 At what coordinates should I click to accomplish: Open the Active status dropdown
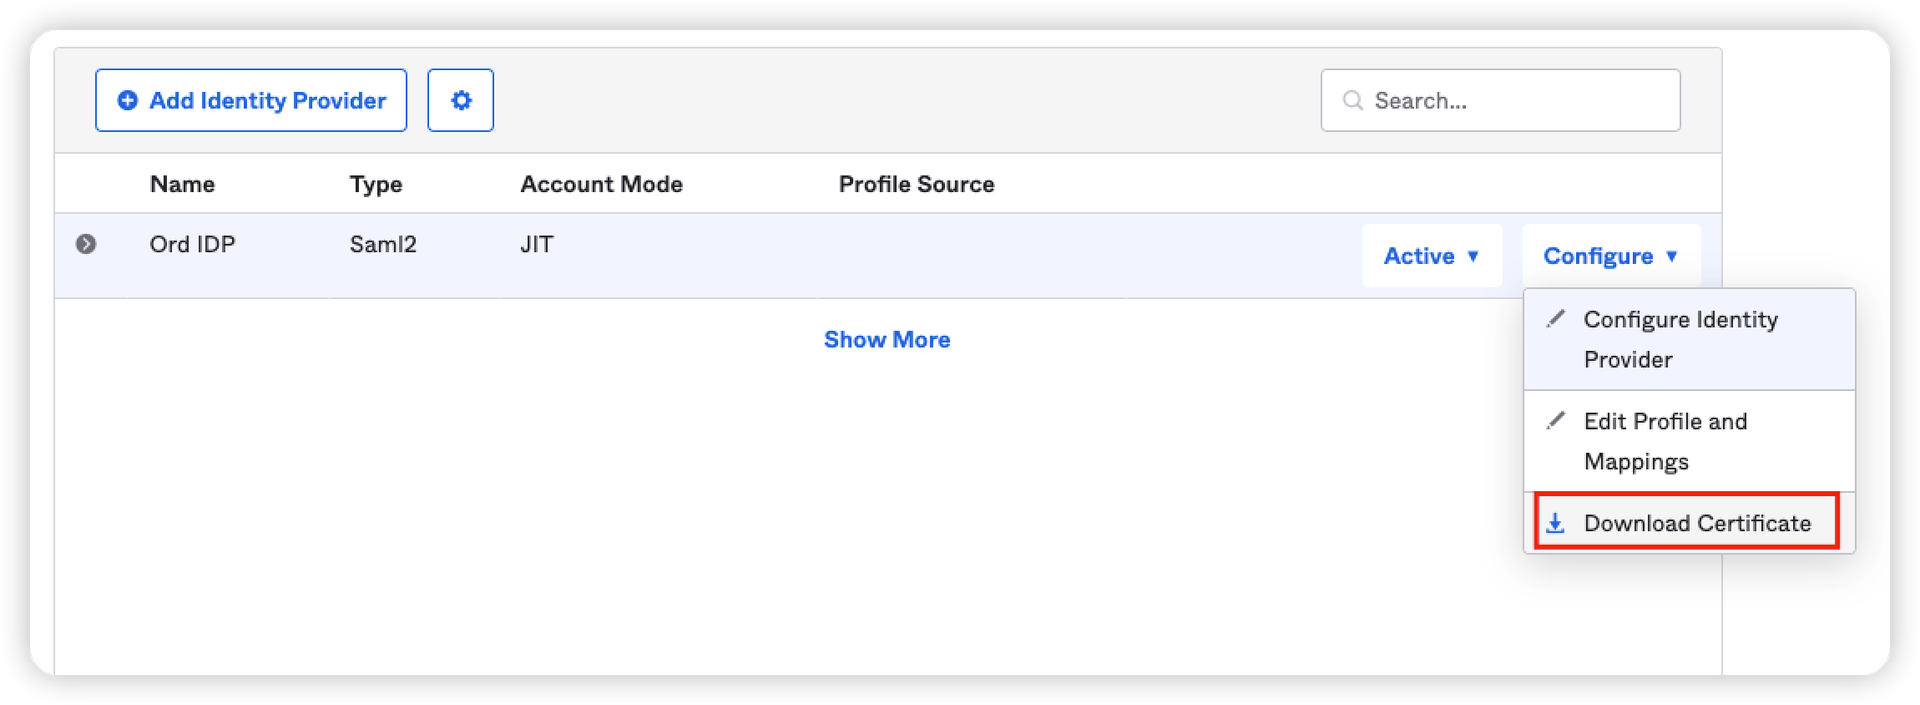(1431, 256)
